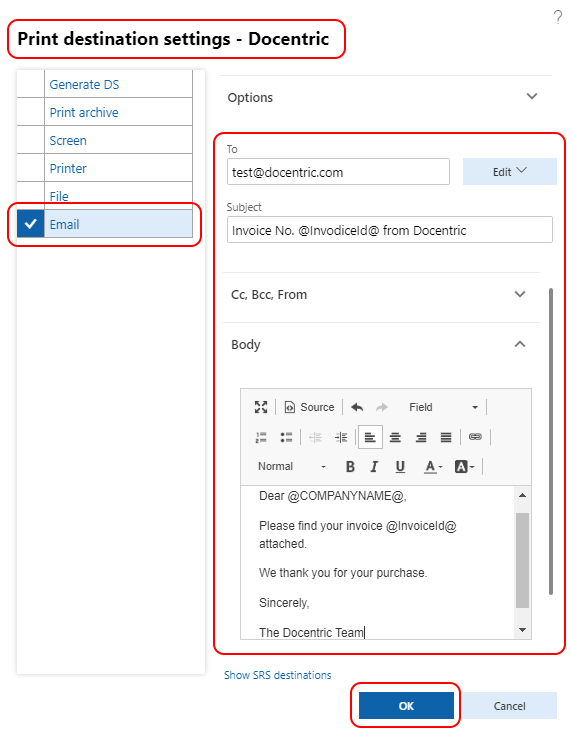
Task: Place cursor after 'The Docentric Team'
Action: (365, 632)
